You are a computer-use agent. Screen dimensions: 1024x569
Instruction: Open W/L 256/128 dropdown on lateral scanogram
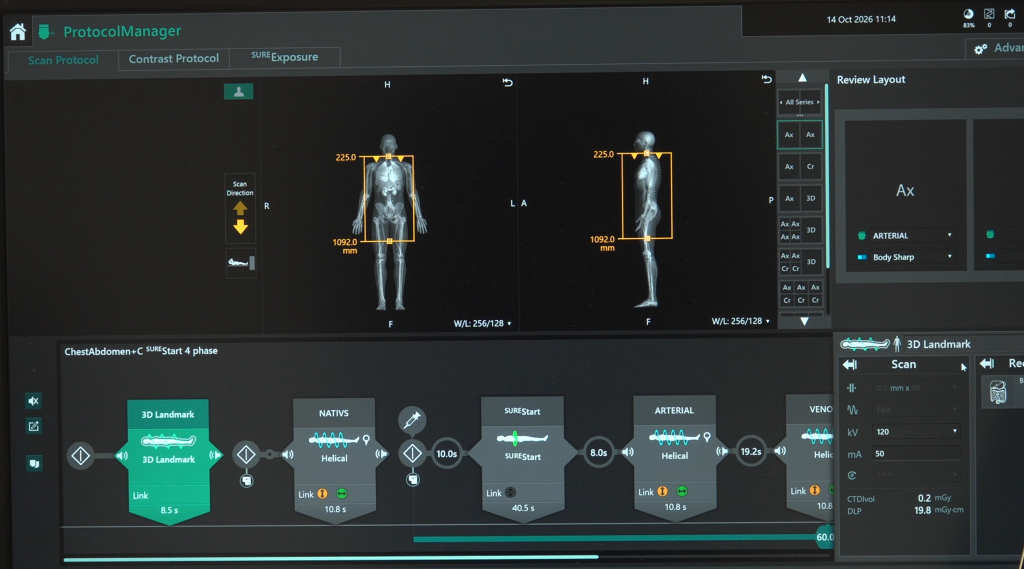click(x=741, y=321)
